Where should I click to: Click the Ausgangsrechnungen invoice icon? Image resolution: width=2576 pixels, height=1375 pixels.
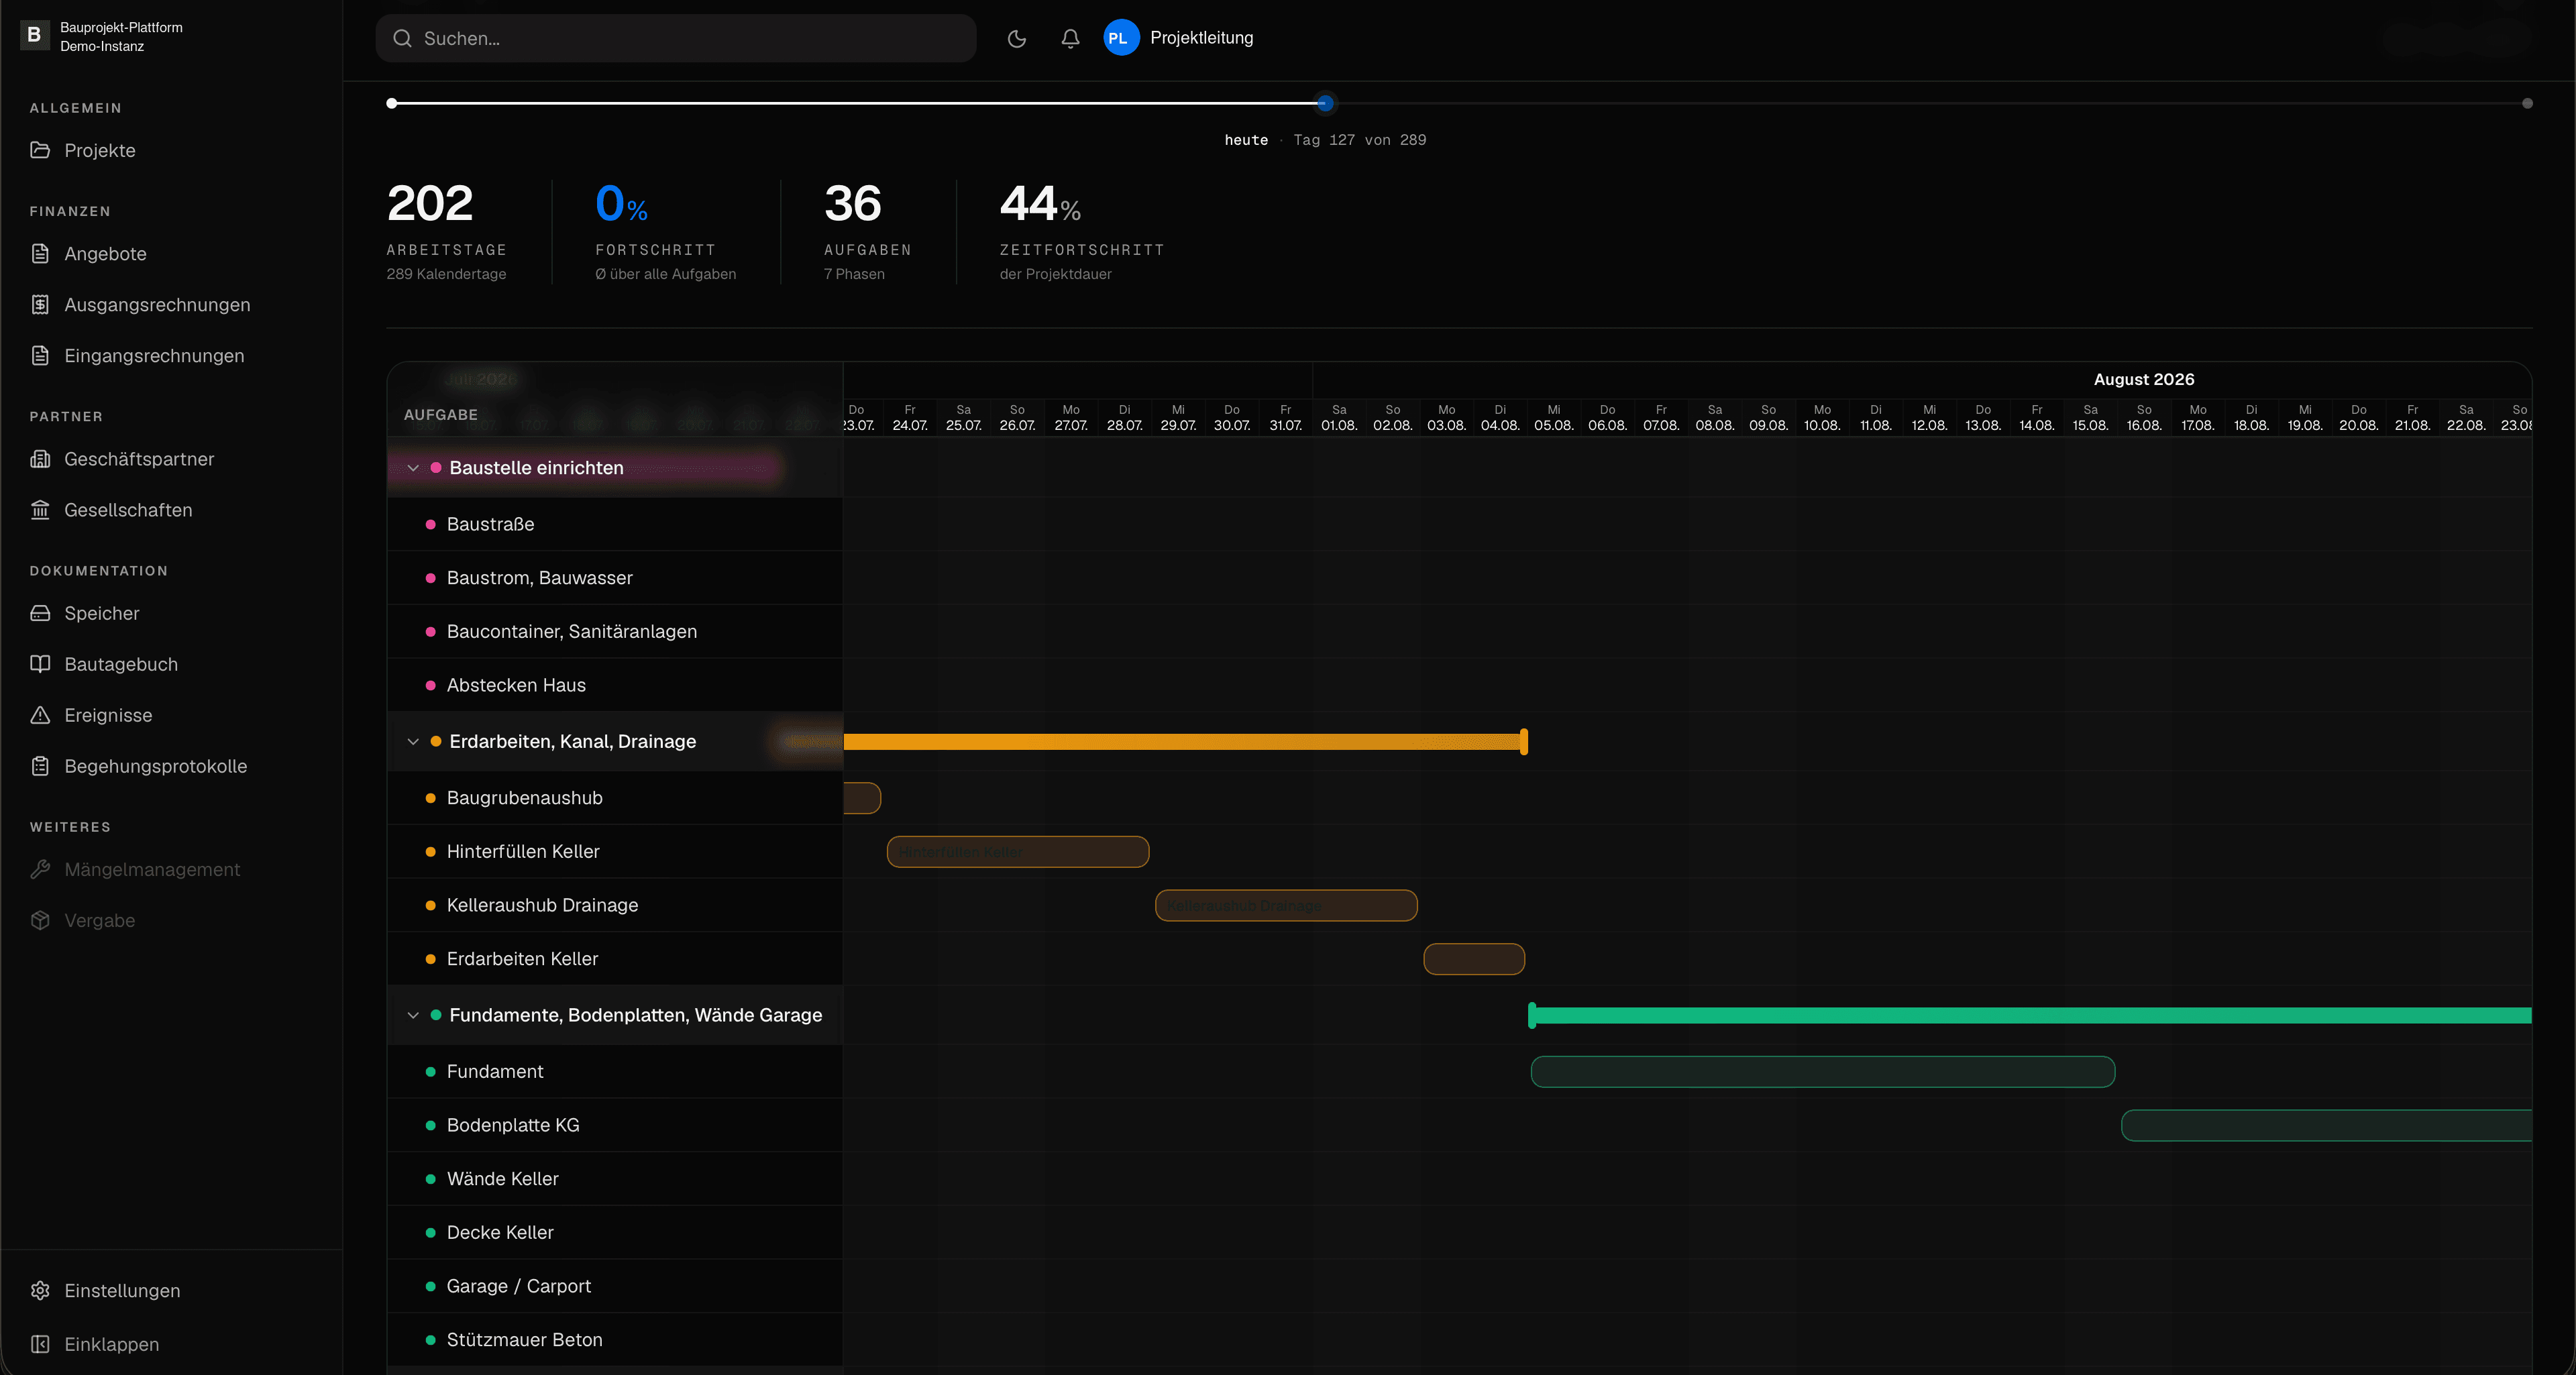tap(40, 304)
